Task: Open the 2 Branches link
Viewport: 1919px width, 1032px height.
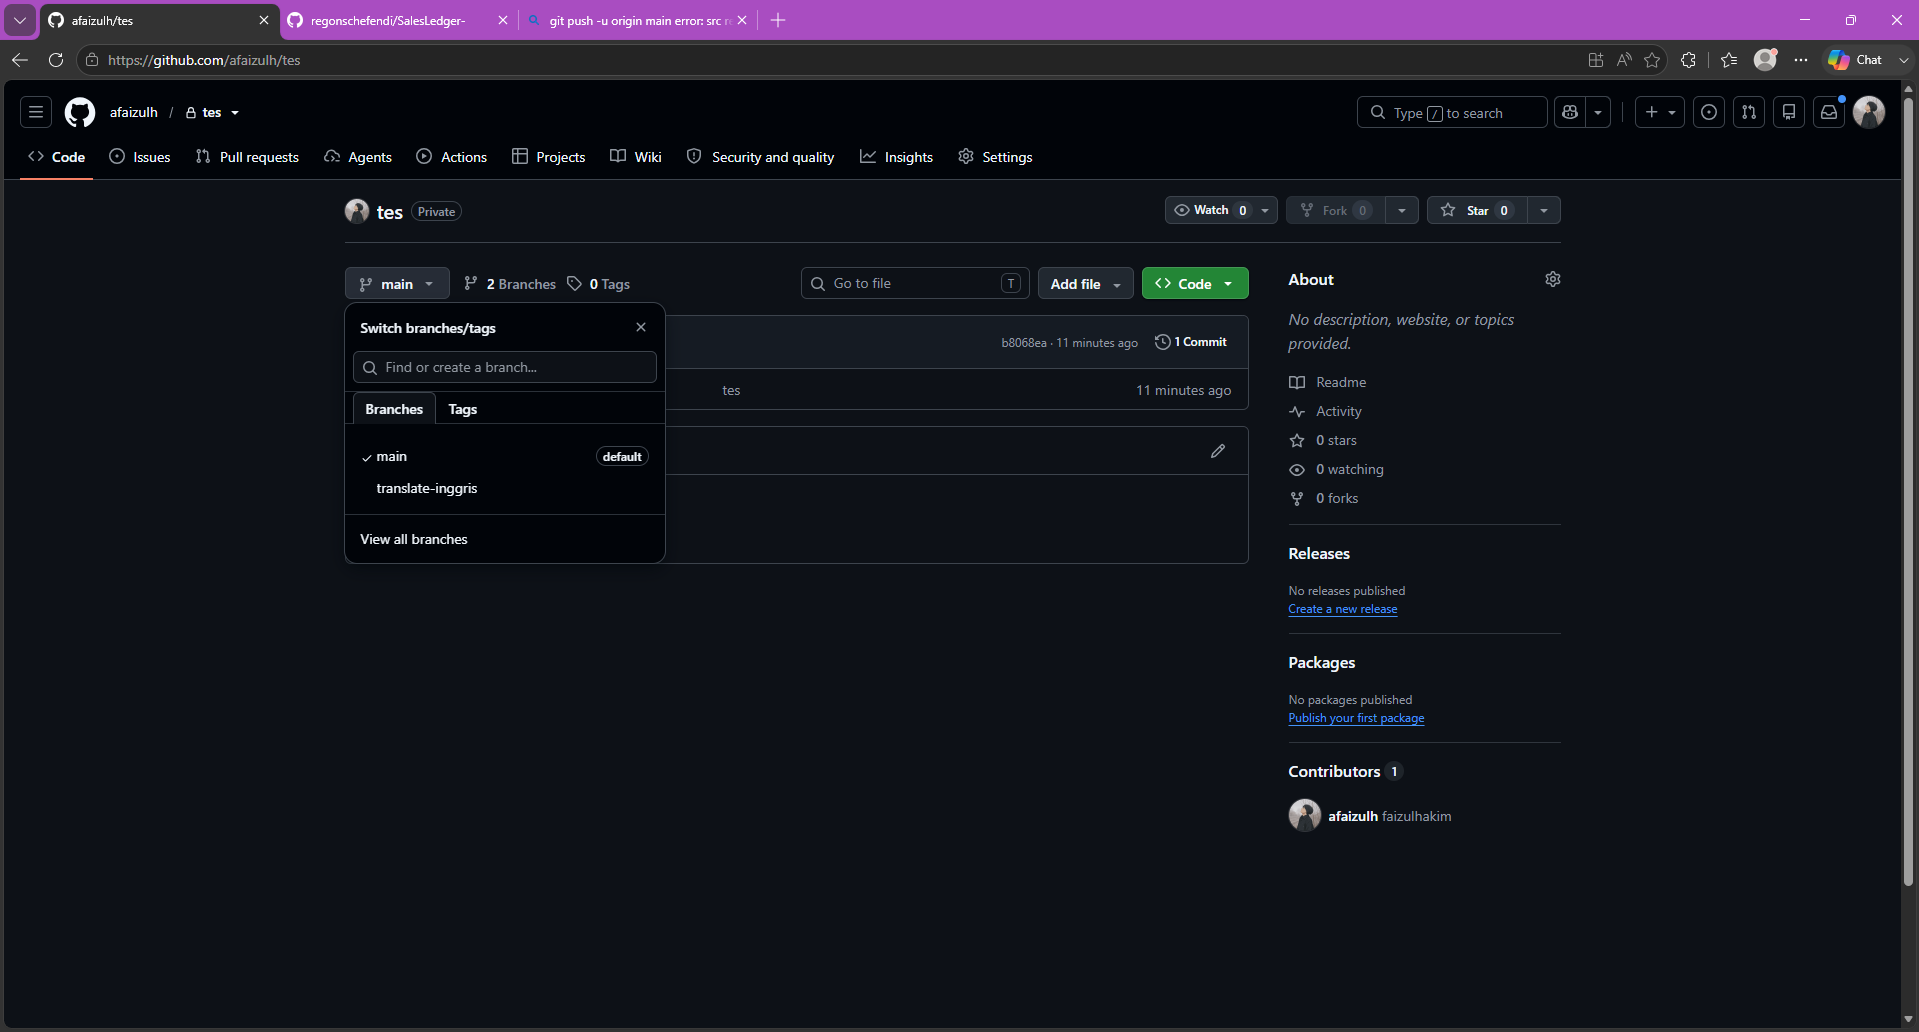Action: point(510,284)
